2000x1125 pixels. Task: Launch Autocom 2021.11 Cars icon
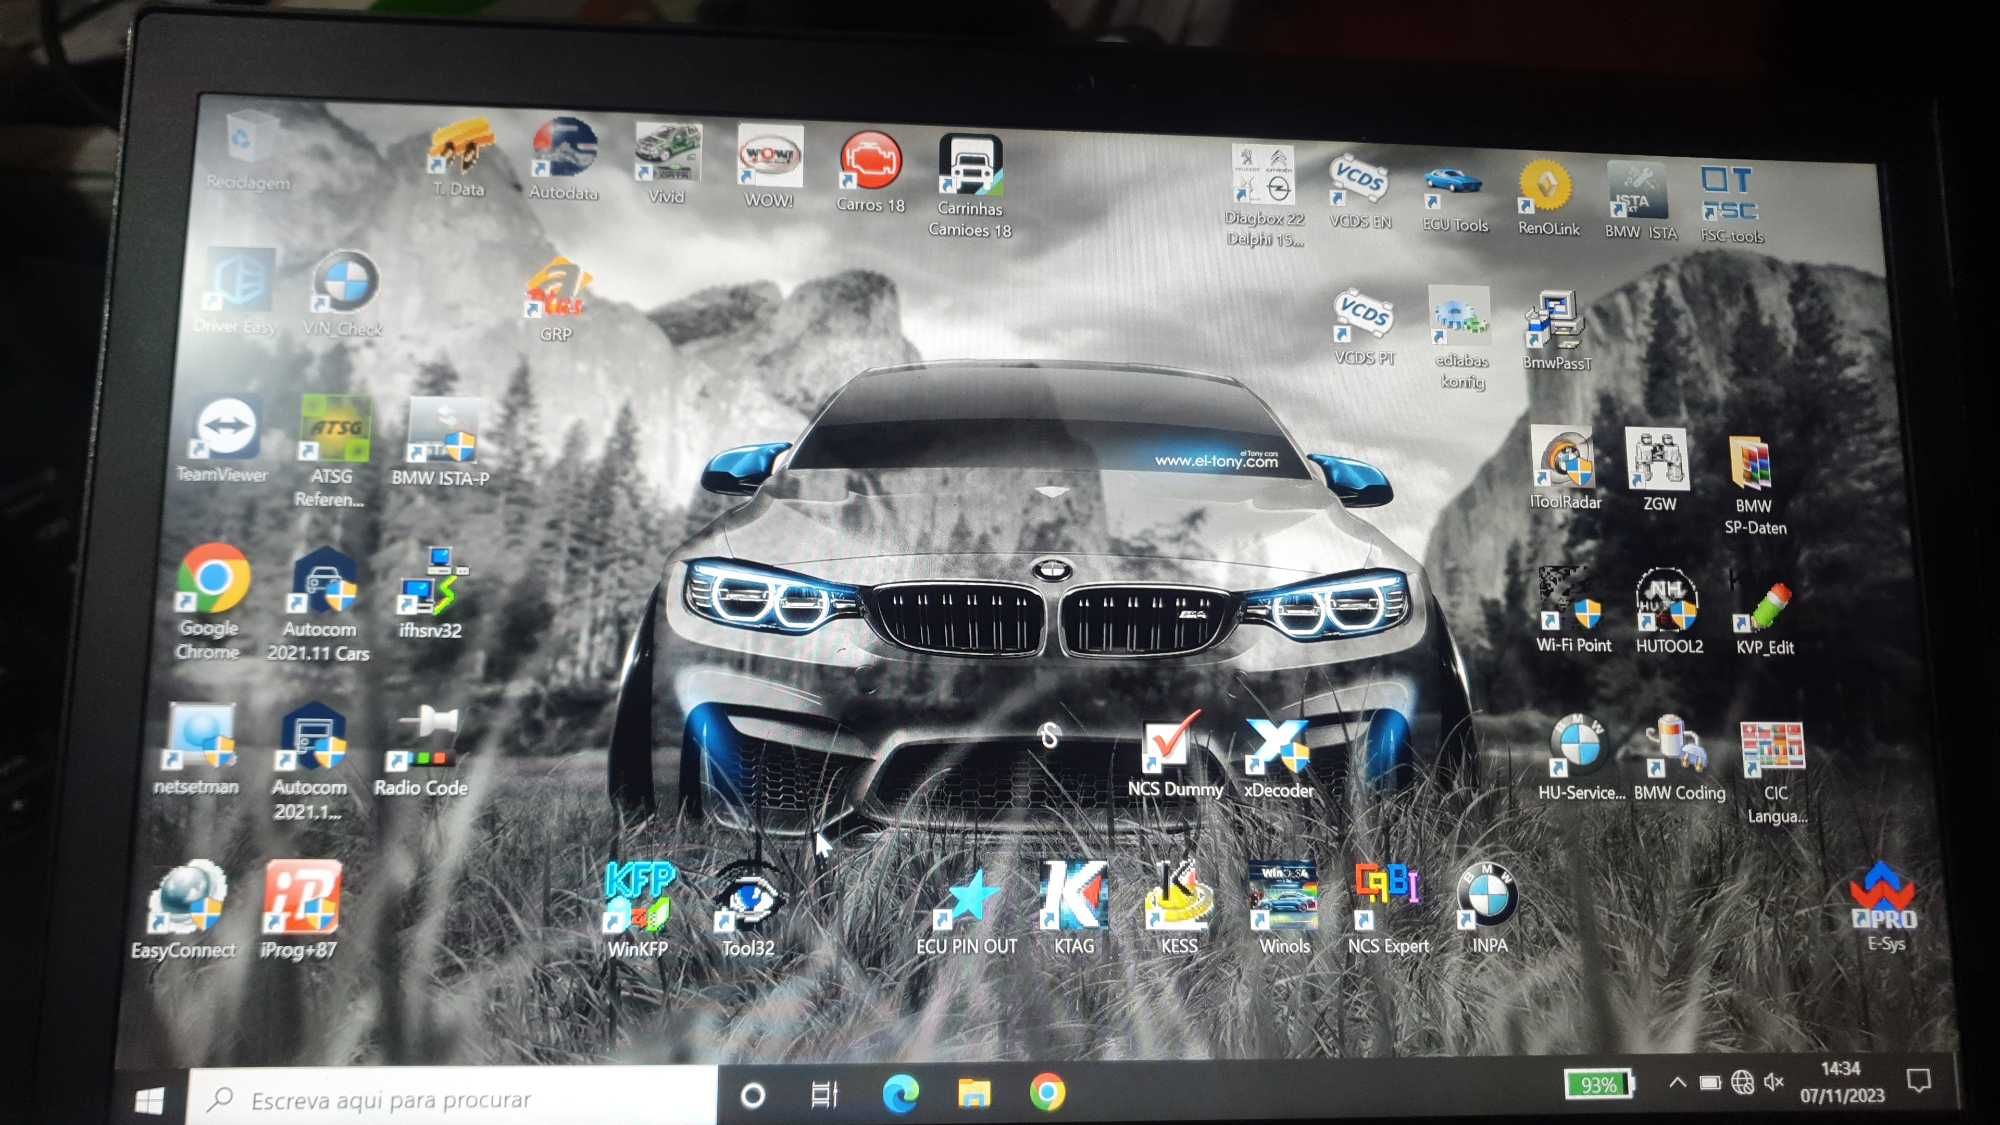pos(319,605)
